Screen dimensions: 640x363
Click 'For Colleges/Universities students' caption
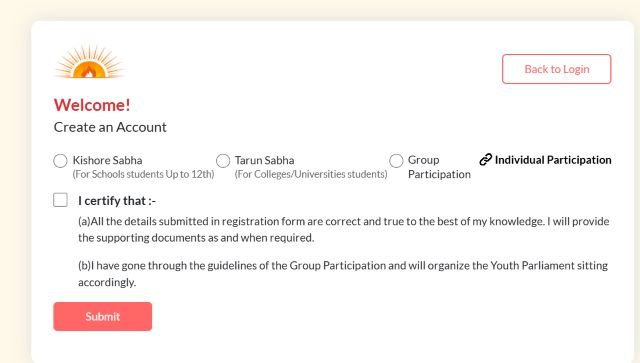click(311, 174)
